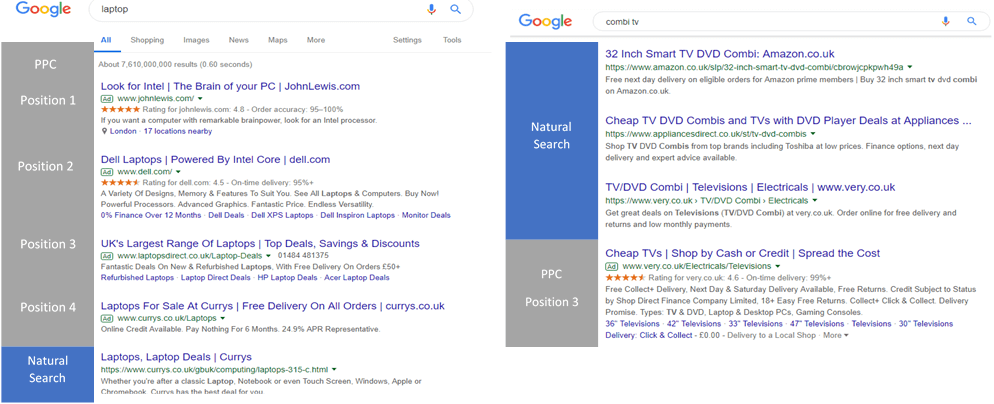
Task: Click 'Dell Inspiron Laptops' sitelink
Action: click(x=358, y=215)
